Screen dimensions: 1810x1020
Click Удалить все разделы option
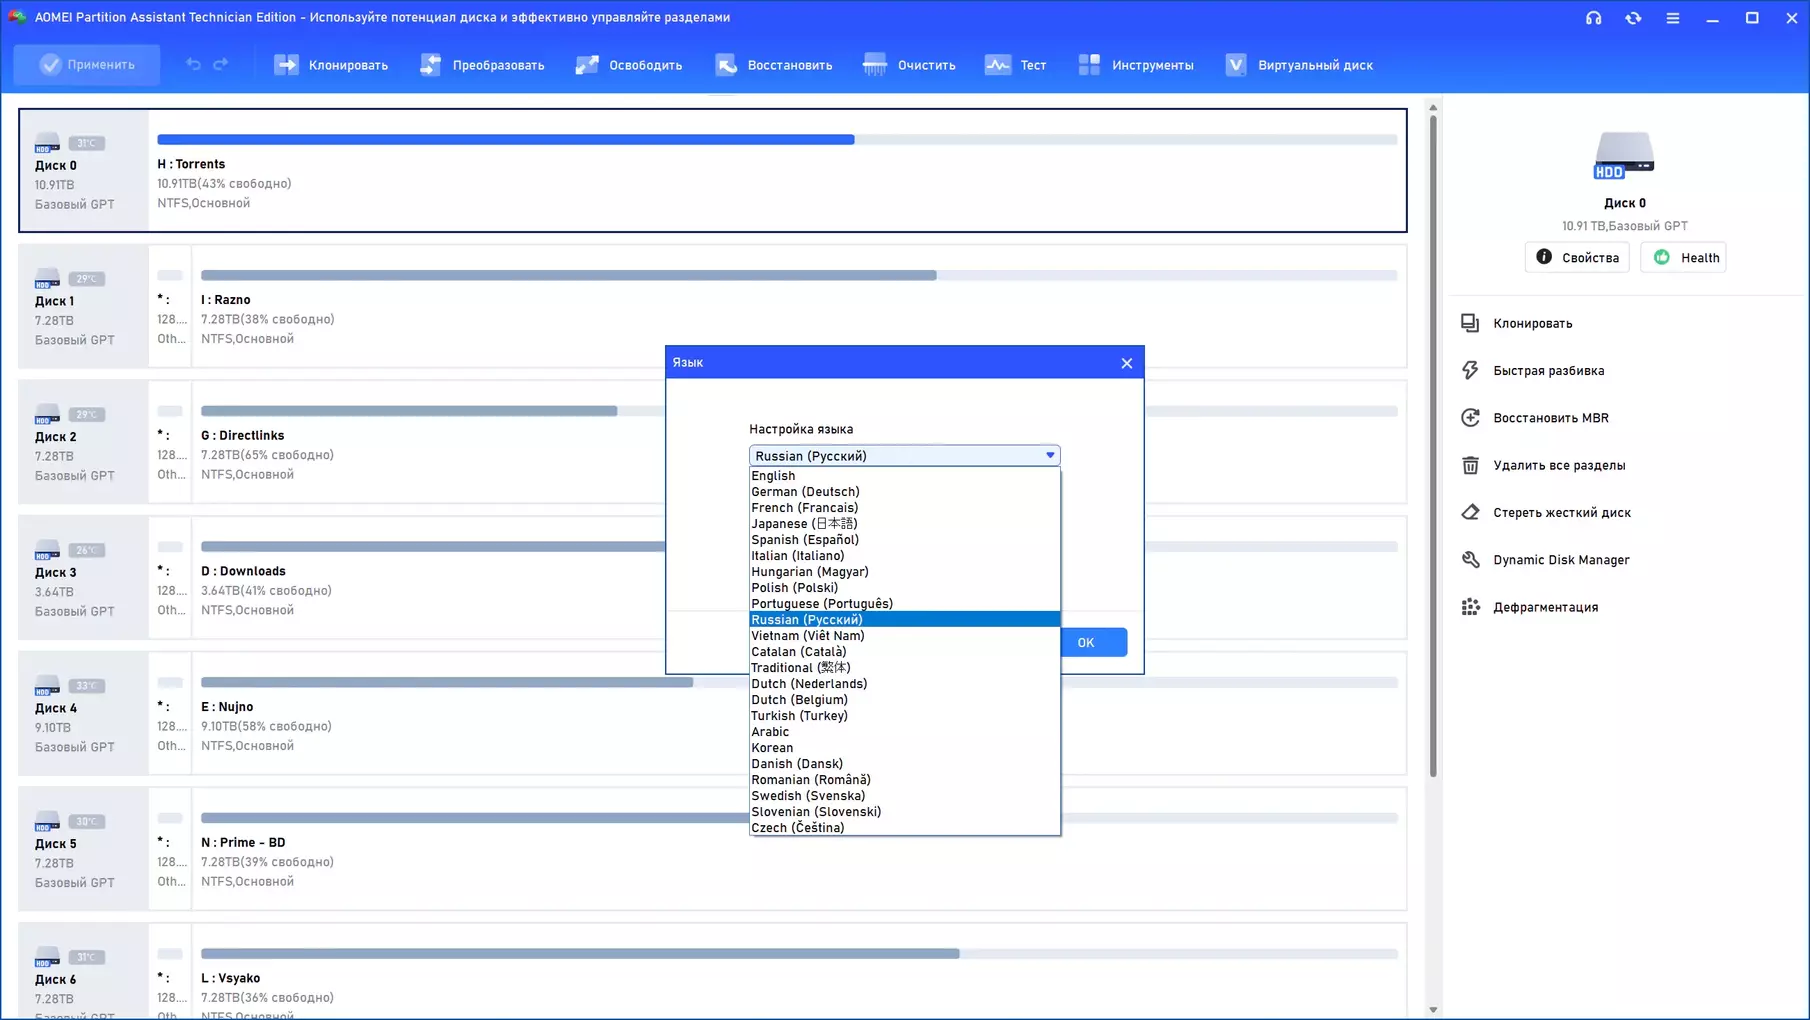coord(1543,465)
